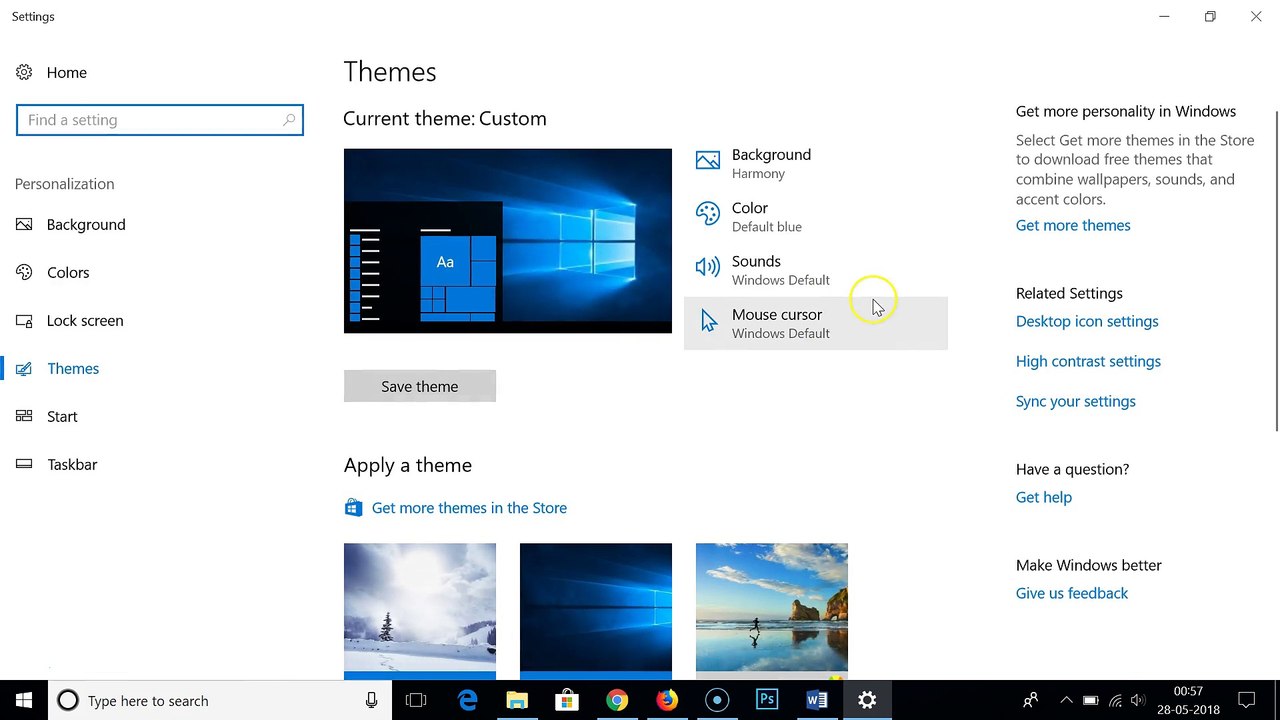This screenshot has width=1280, height=720.
Task: Open Desktop icon settings
Action: click(1087, 321)
